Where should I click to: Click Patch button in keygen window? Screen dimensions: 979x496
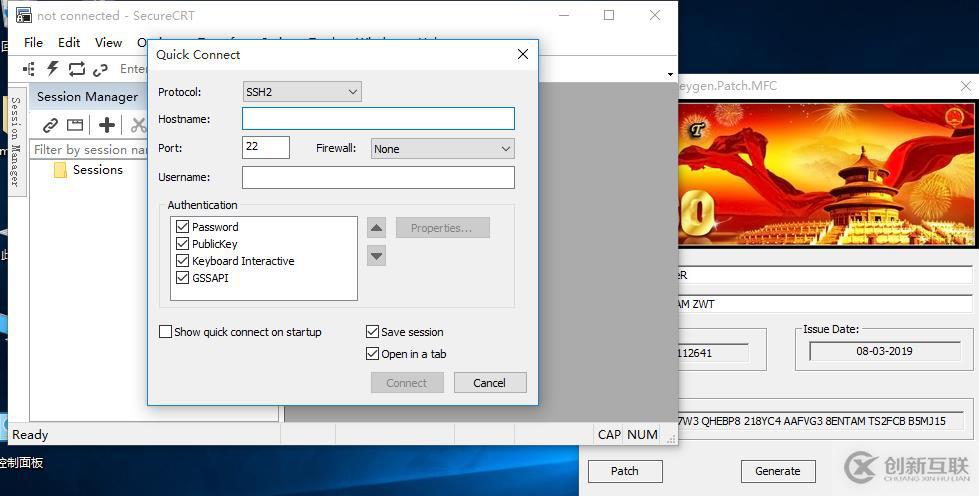pos(624,471)
